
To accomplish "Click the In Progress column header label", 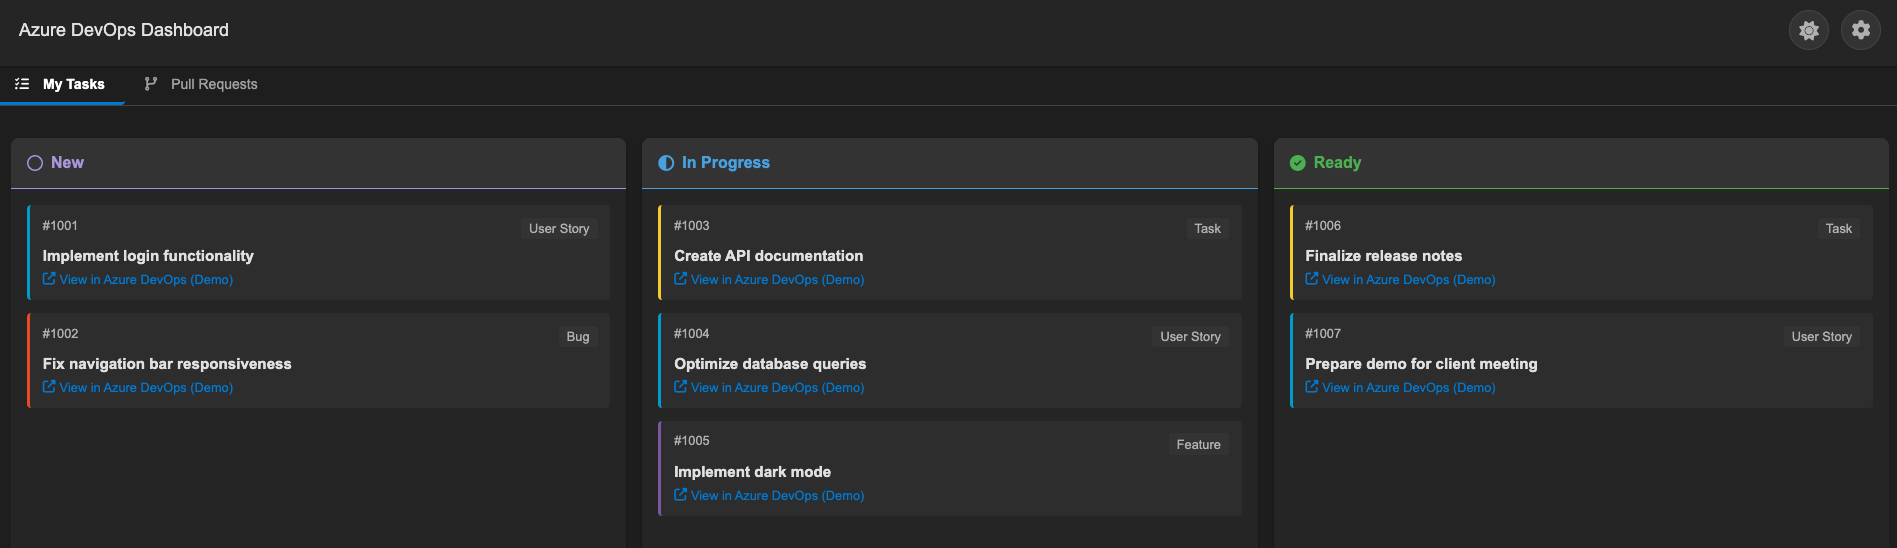I will (x=725, y=163).
